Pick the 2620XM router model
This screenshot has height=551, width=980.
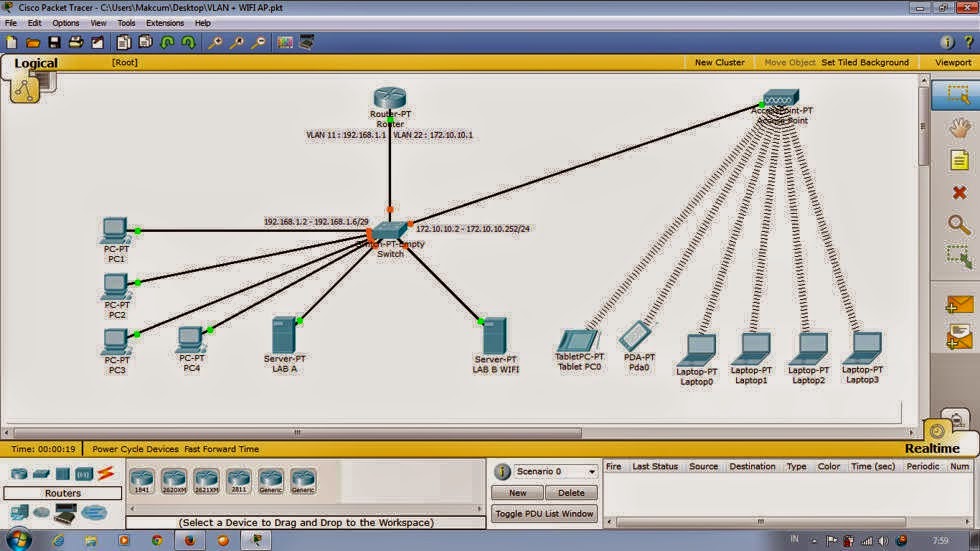[x=174, y=481]
